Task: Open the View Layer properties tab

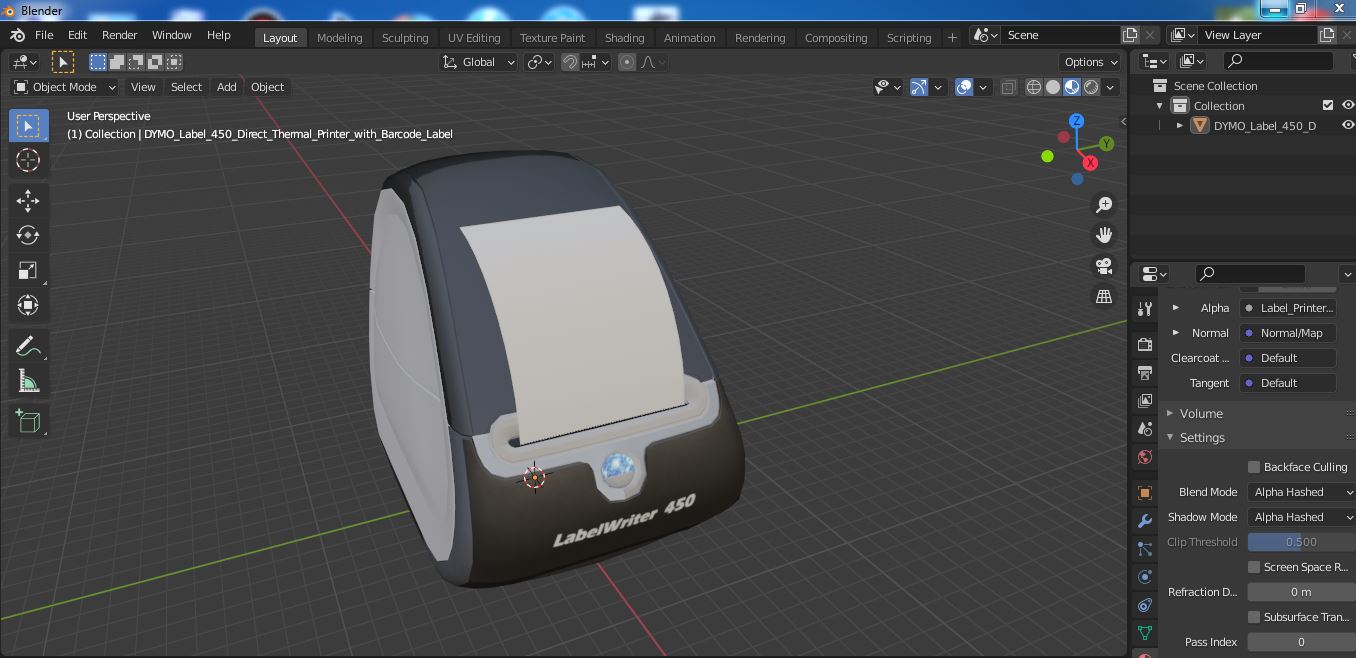Action: [x=1145, y=400]
